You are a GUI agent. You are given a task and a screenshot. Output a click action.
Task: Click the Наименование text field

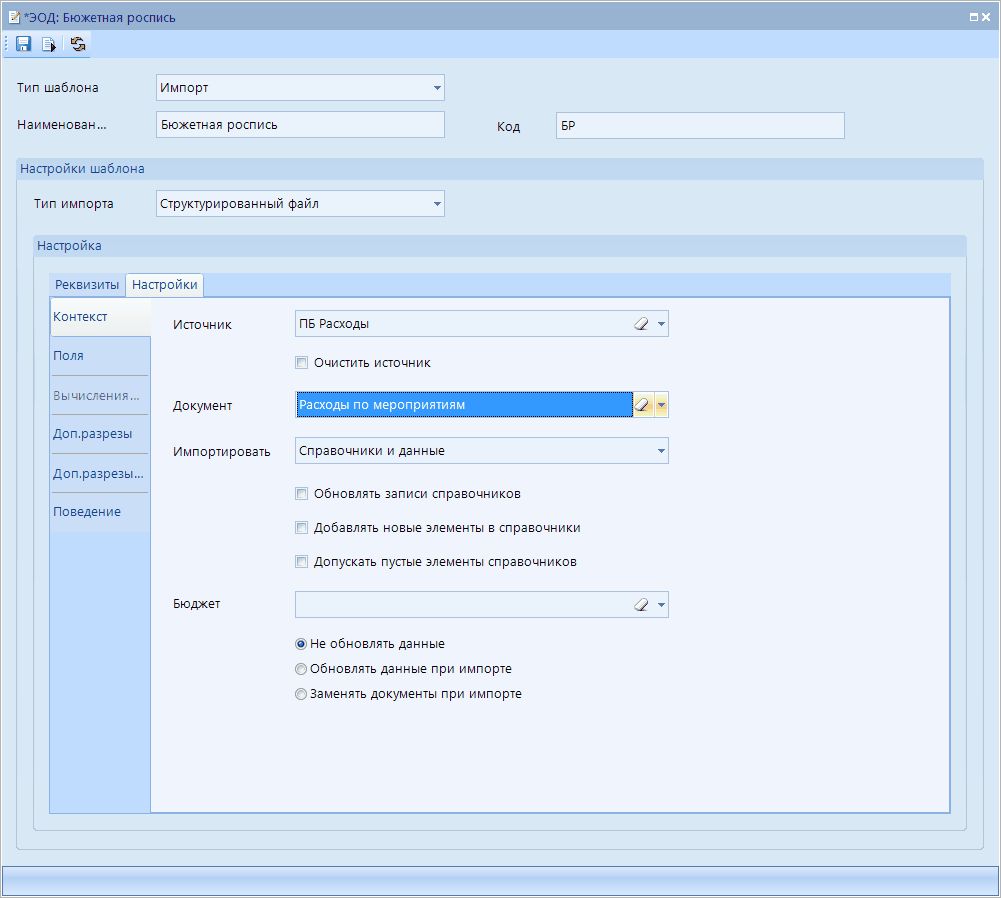coord(300,125)
